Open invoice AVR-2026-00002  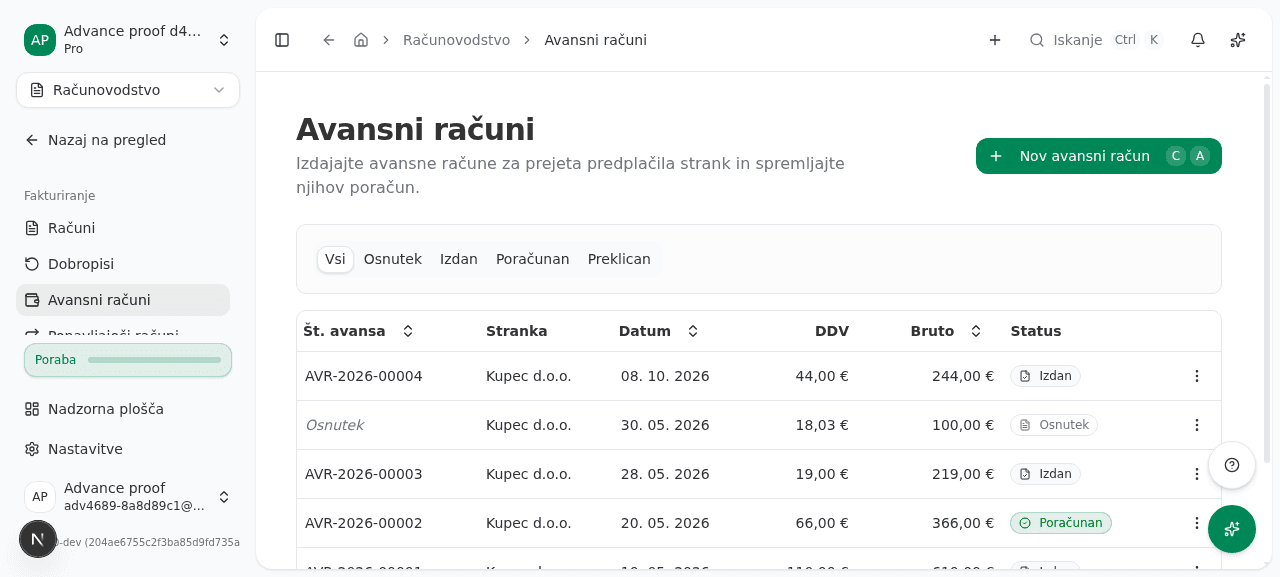pos(364,523)
